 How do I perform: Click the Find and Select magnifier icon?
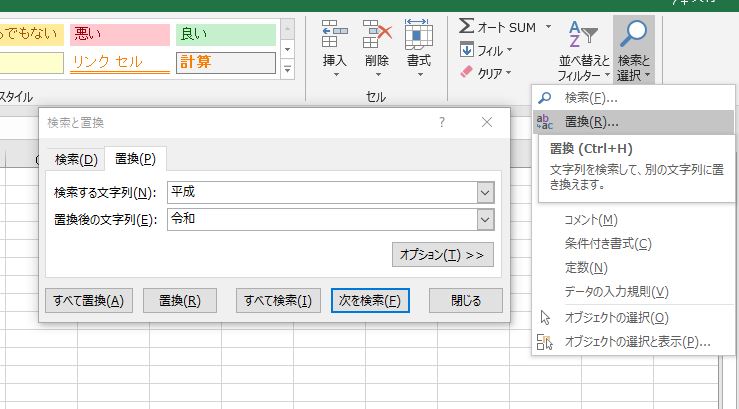point(633,33)
